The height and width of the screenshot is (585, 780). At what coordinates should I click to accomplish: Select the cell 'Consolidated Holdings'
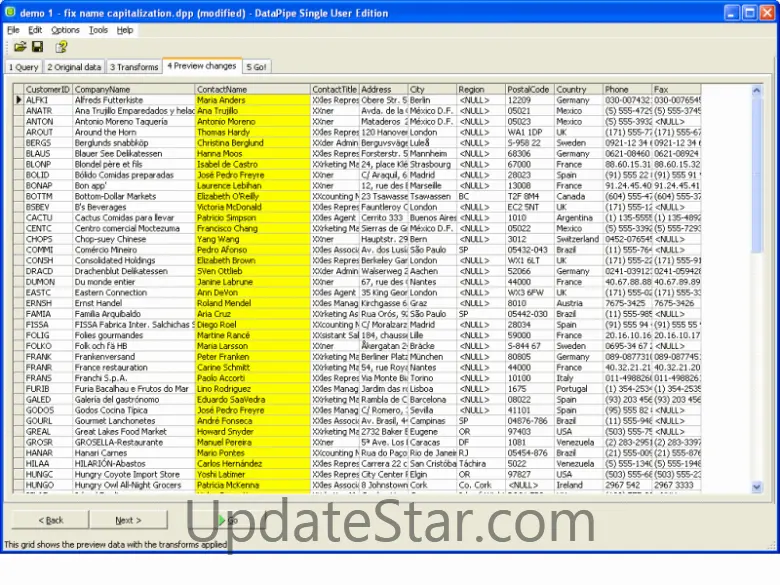(133, 260)
